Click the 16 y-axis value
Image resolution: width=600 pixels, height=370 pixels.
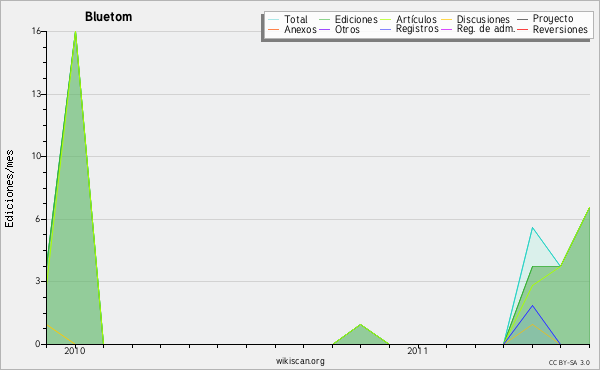[36, 31]
